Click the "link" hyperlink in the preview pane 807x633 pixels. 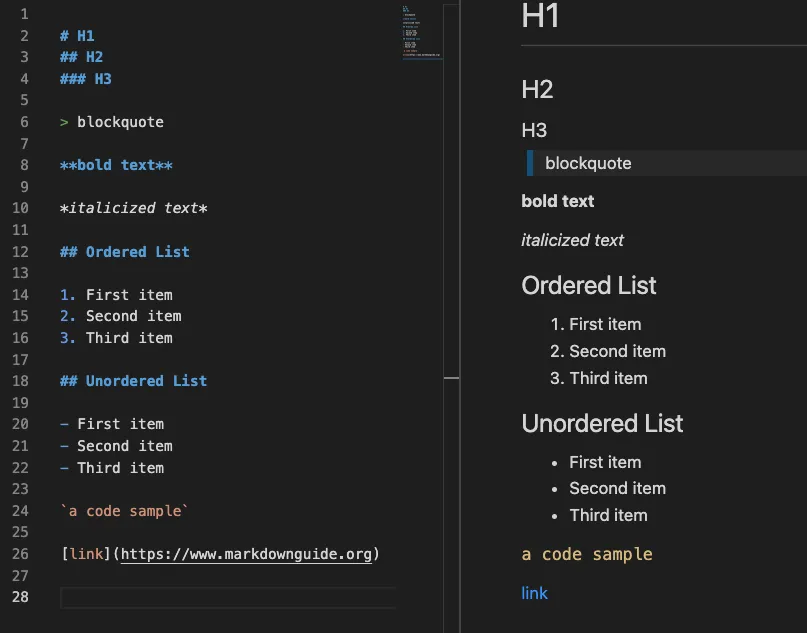point(534,593)
